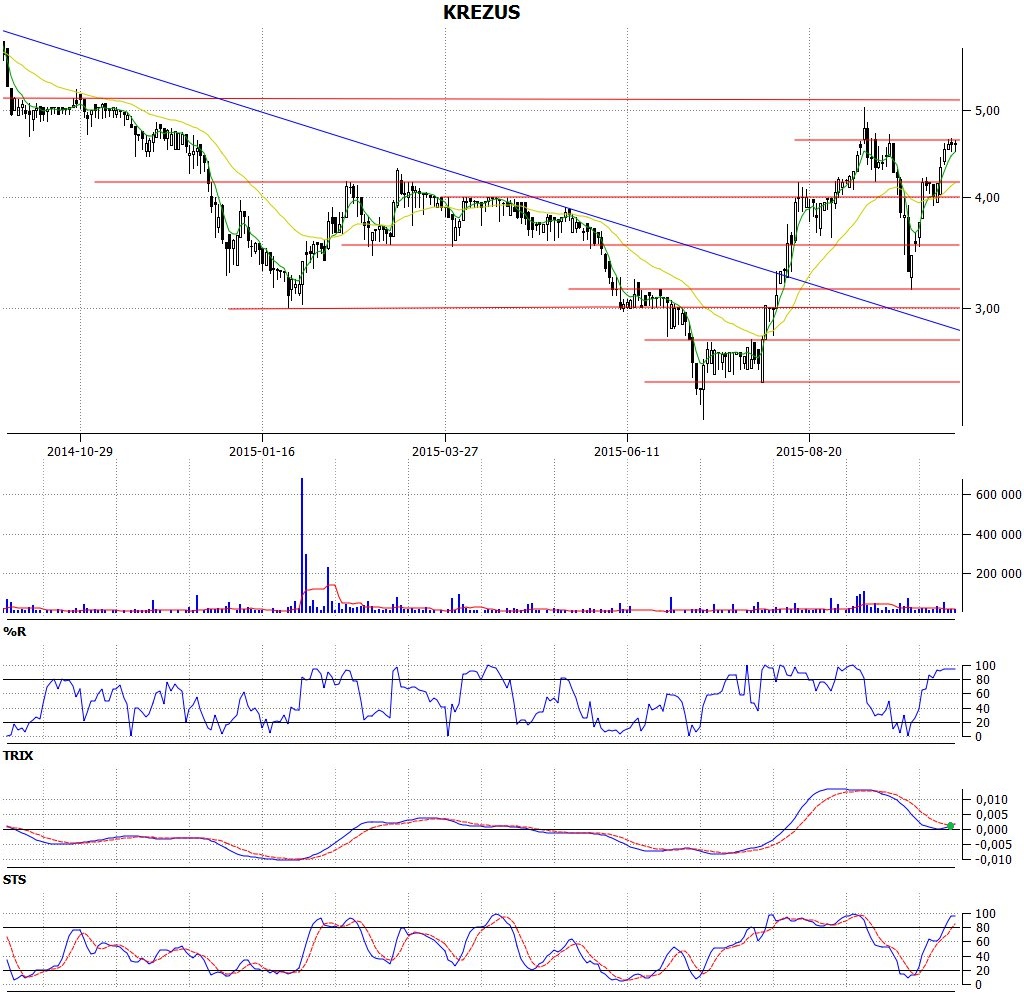Screen dimensions: 1024x993
Task: Click the 2015-06-11 date axis label
Action: tap(626, 451)
